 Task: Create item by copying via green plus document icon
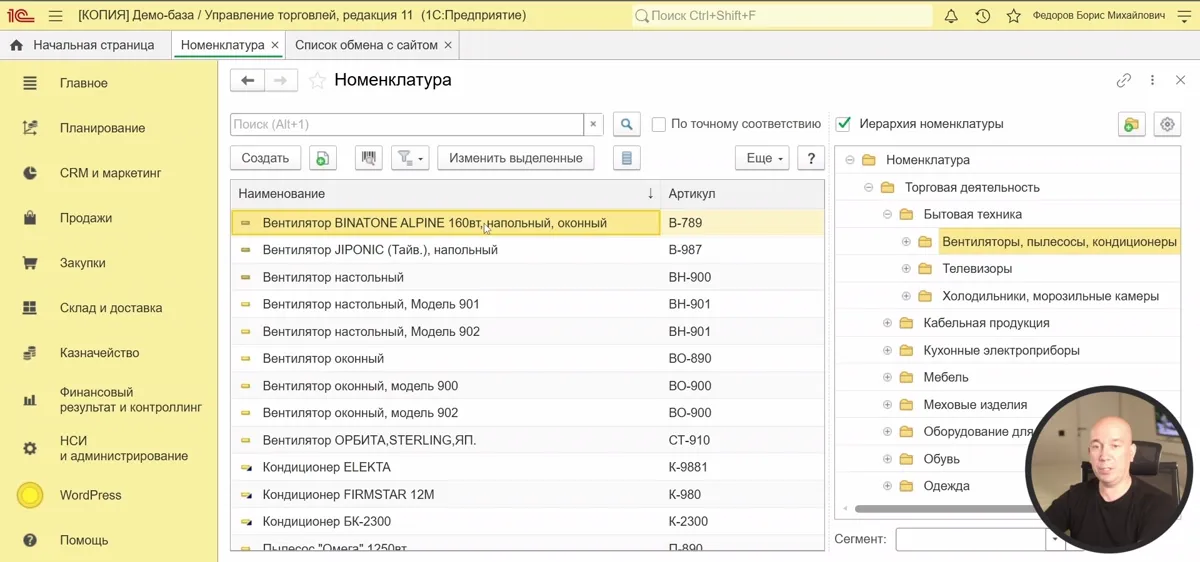[322, 158]
